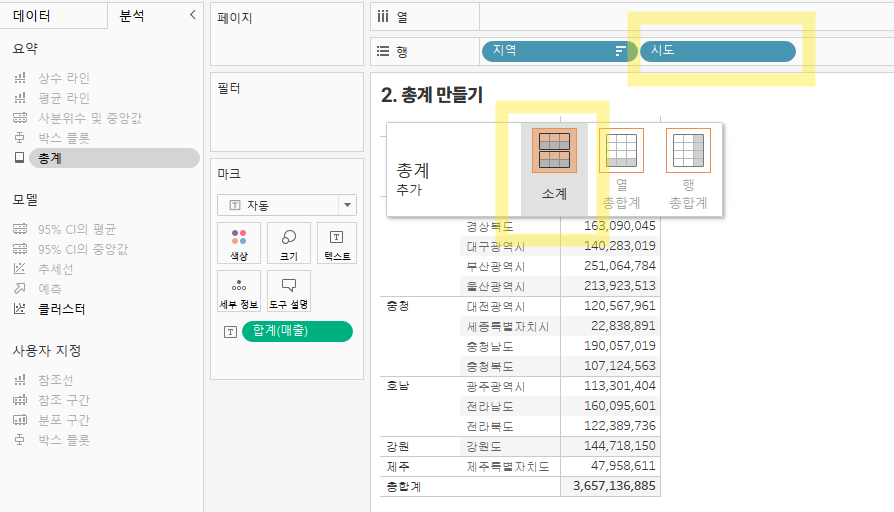
Task: Click the 추세선 icon
Action: 20,269
